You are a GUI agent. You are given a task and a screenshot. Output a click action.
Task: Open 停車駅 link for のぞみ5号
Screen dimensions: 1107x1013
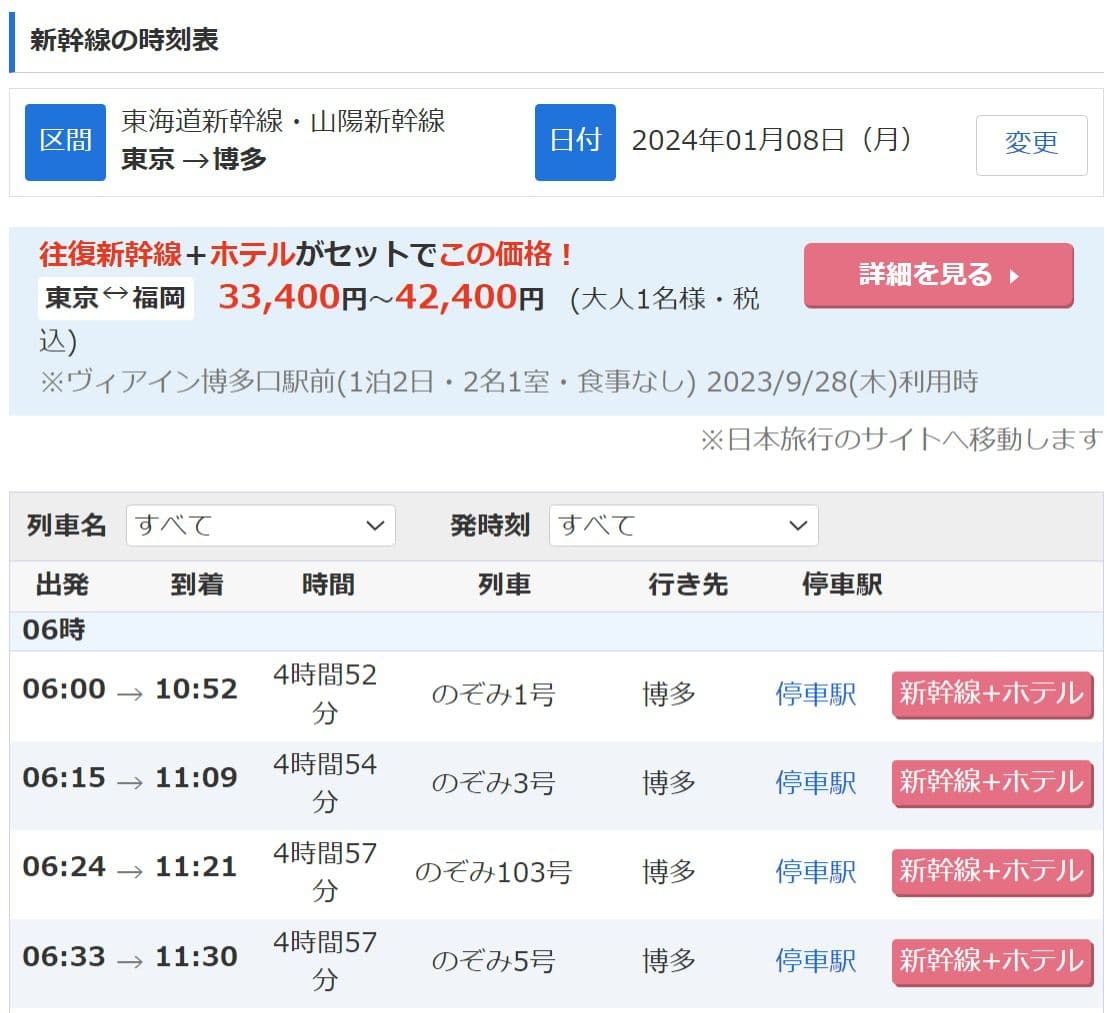click(x=815, y=961)
